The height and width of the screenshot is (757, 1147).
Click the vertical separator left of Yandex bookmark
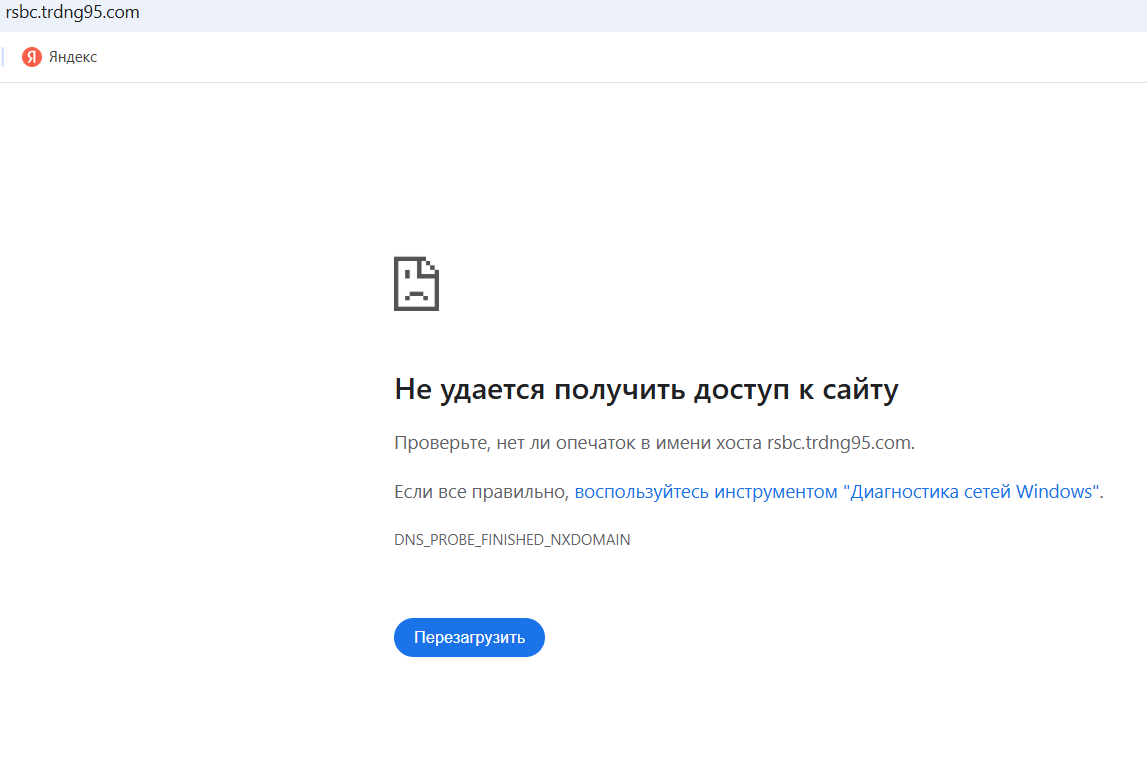pyautogui.click(x=3, y=57)
